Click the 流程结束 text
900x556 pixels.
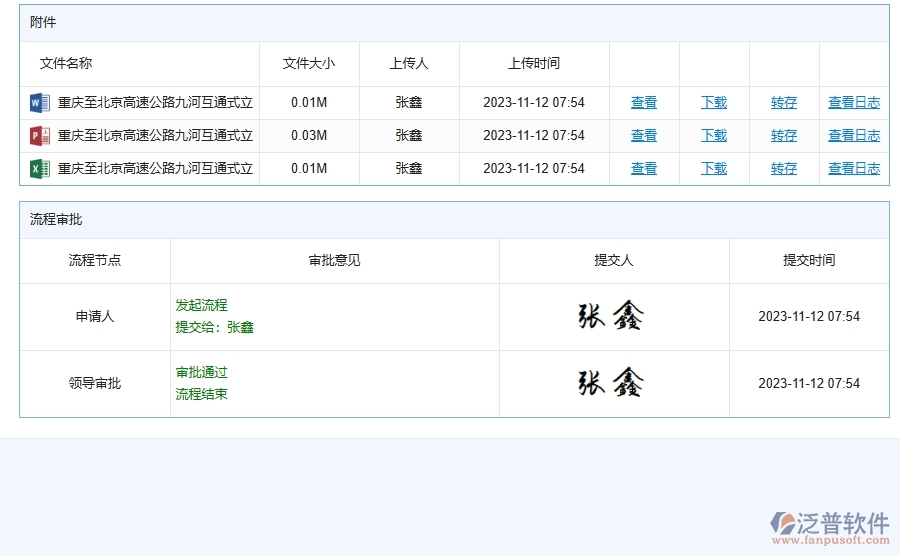(201, 394)
